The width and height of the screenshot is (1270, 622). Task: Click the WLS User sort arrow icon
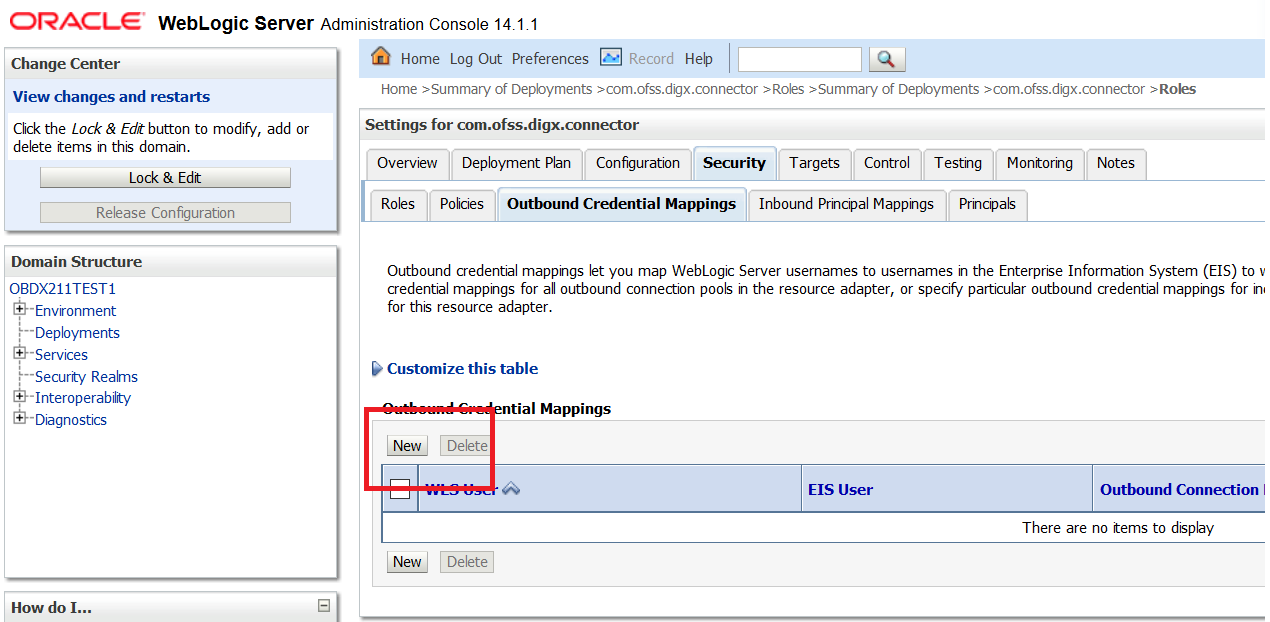pos(511,489)
